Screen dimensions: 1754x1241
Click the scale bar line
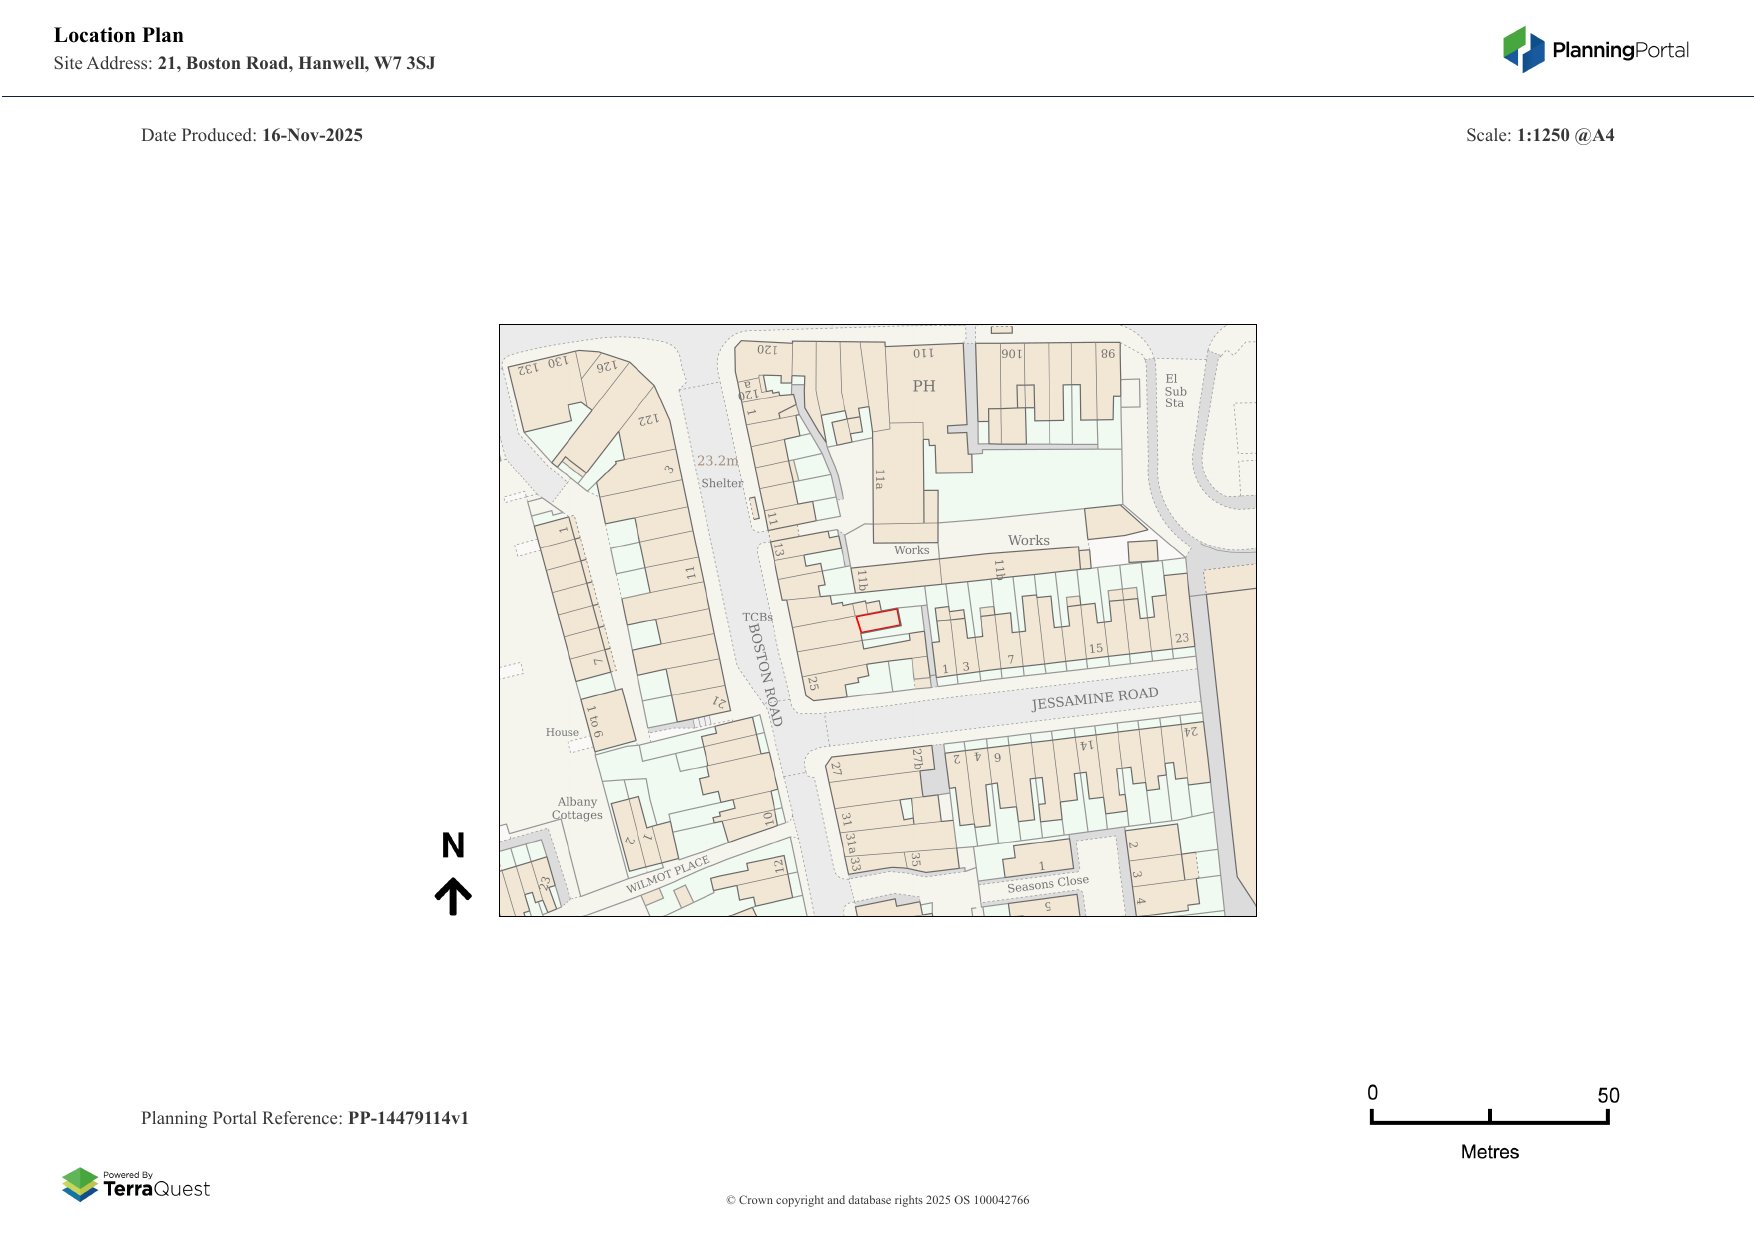point(1489,1122)
